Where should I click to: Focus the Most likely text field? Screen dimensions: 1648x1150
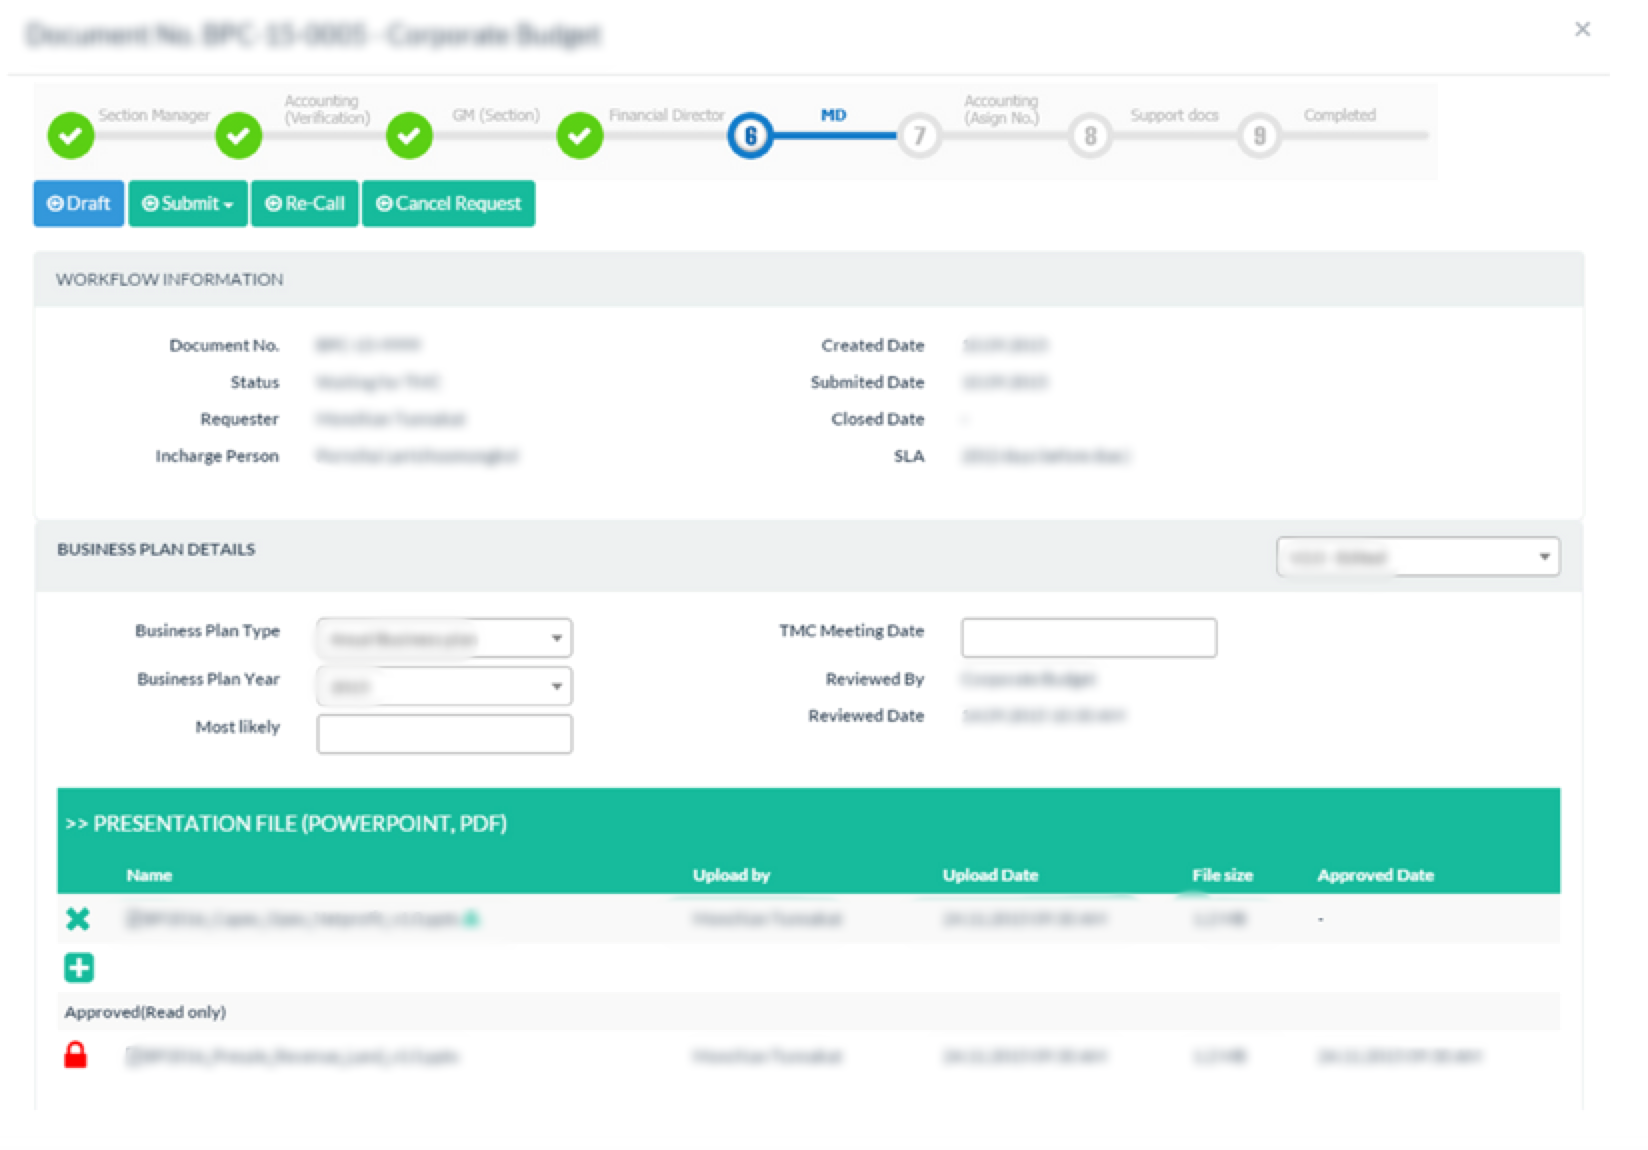pyautogui.click(x=444, y=734)
